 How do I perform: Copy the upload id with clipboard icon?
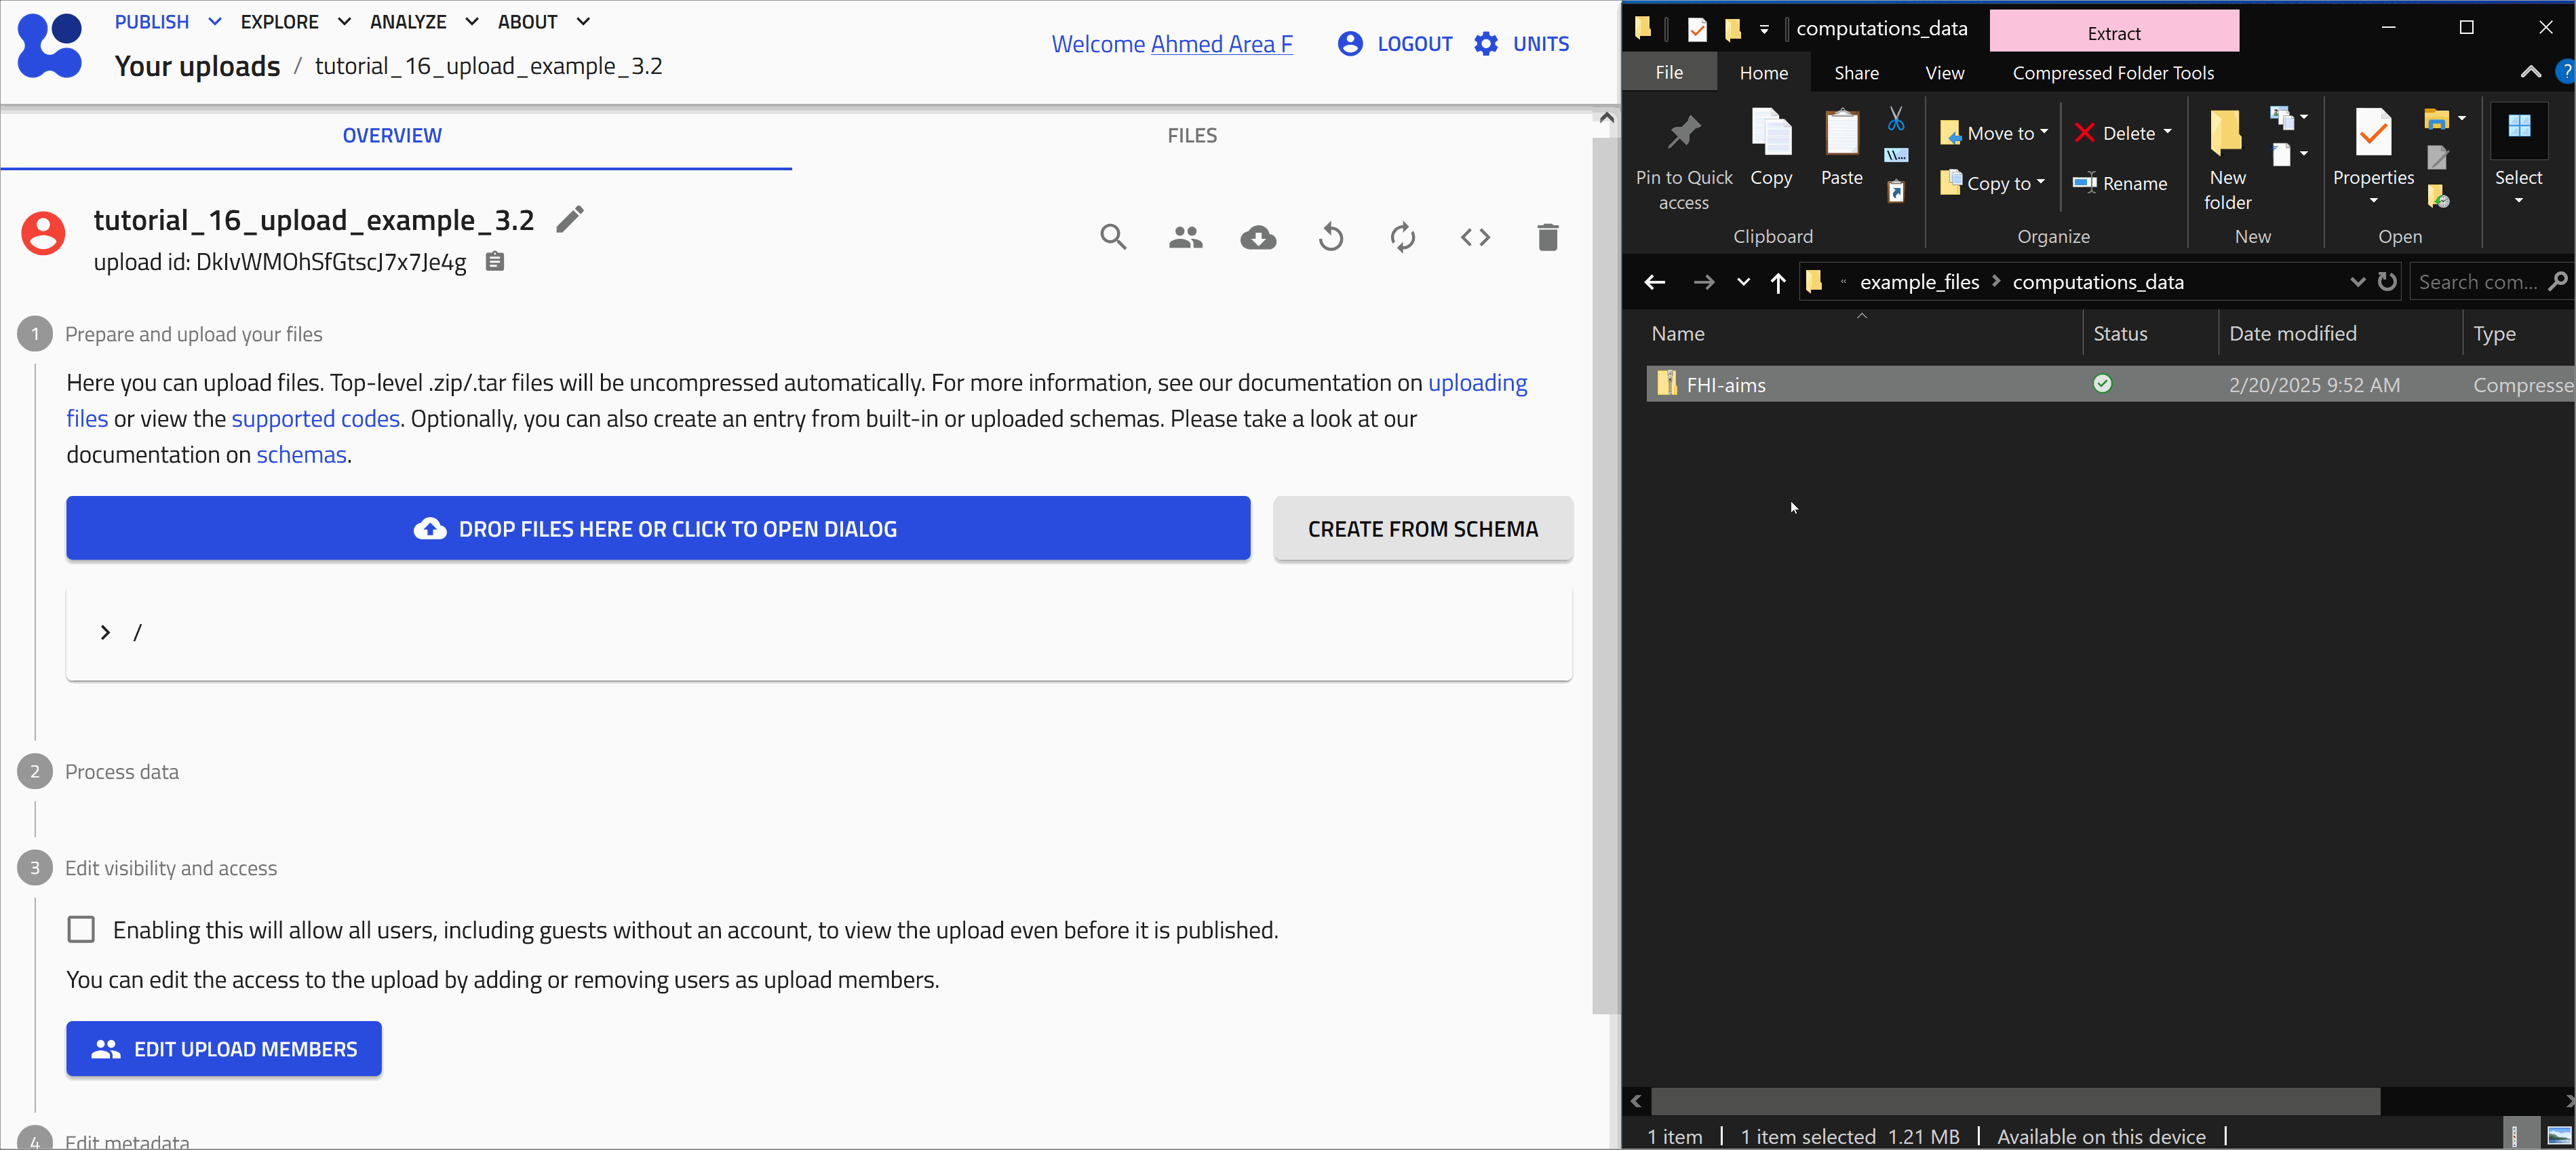tap(494, 262)
